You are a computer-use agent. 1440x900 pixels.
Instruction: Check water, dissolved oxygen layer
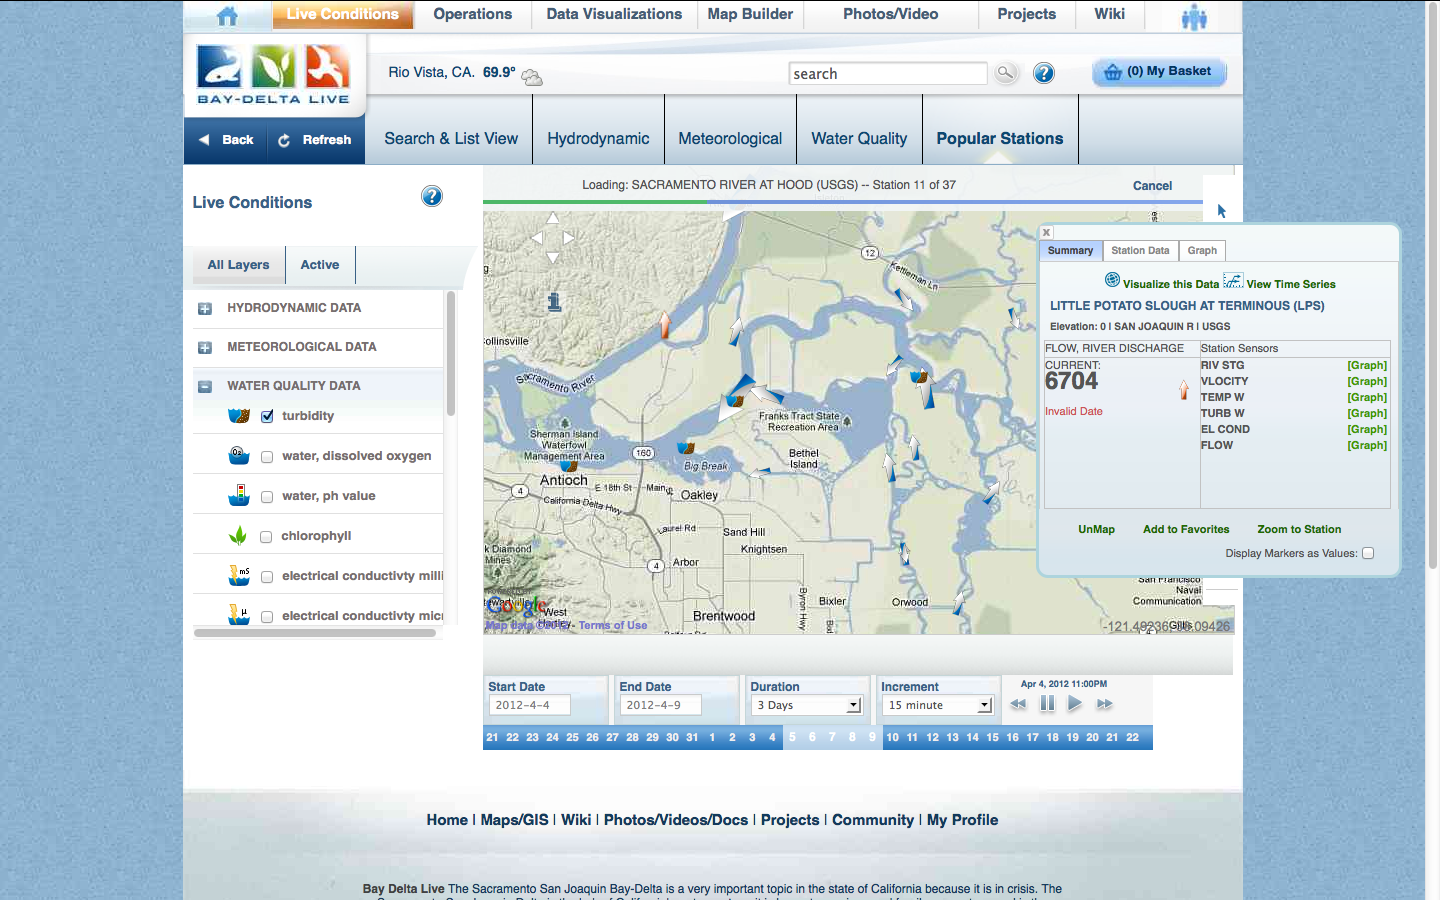267,457
